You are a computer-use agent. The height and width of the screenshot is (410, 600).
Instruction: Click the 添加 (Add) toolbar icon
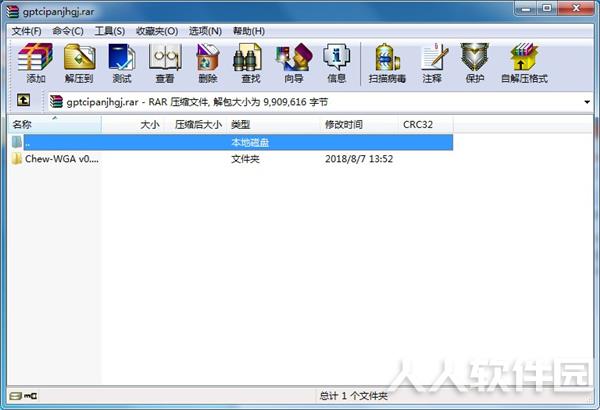pyautogui.click(x=35, y=63)
